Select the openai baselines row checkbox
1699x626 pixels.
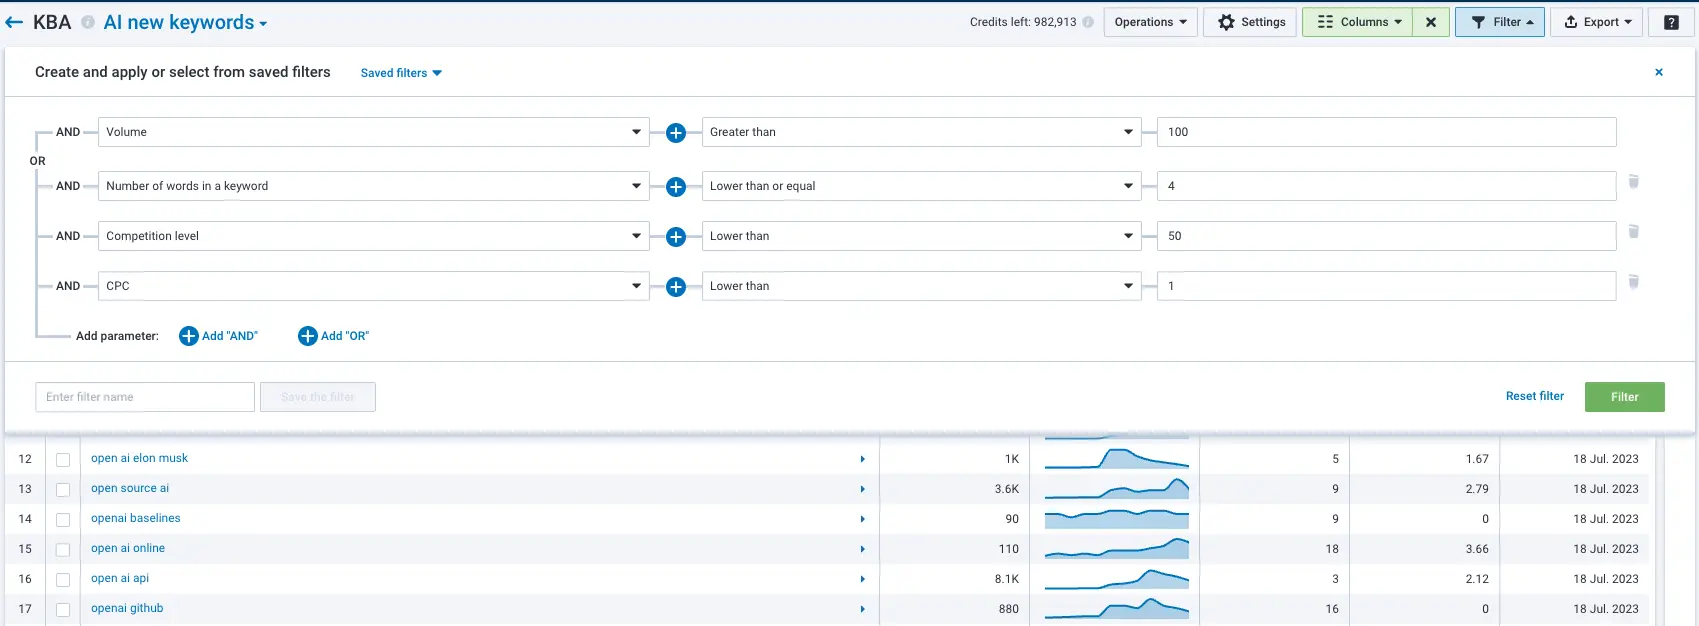pyautogui.click(x=63, y=519)
